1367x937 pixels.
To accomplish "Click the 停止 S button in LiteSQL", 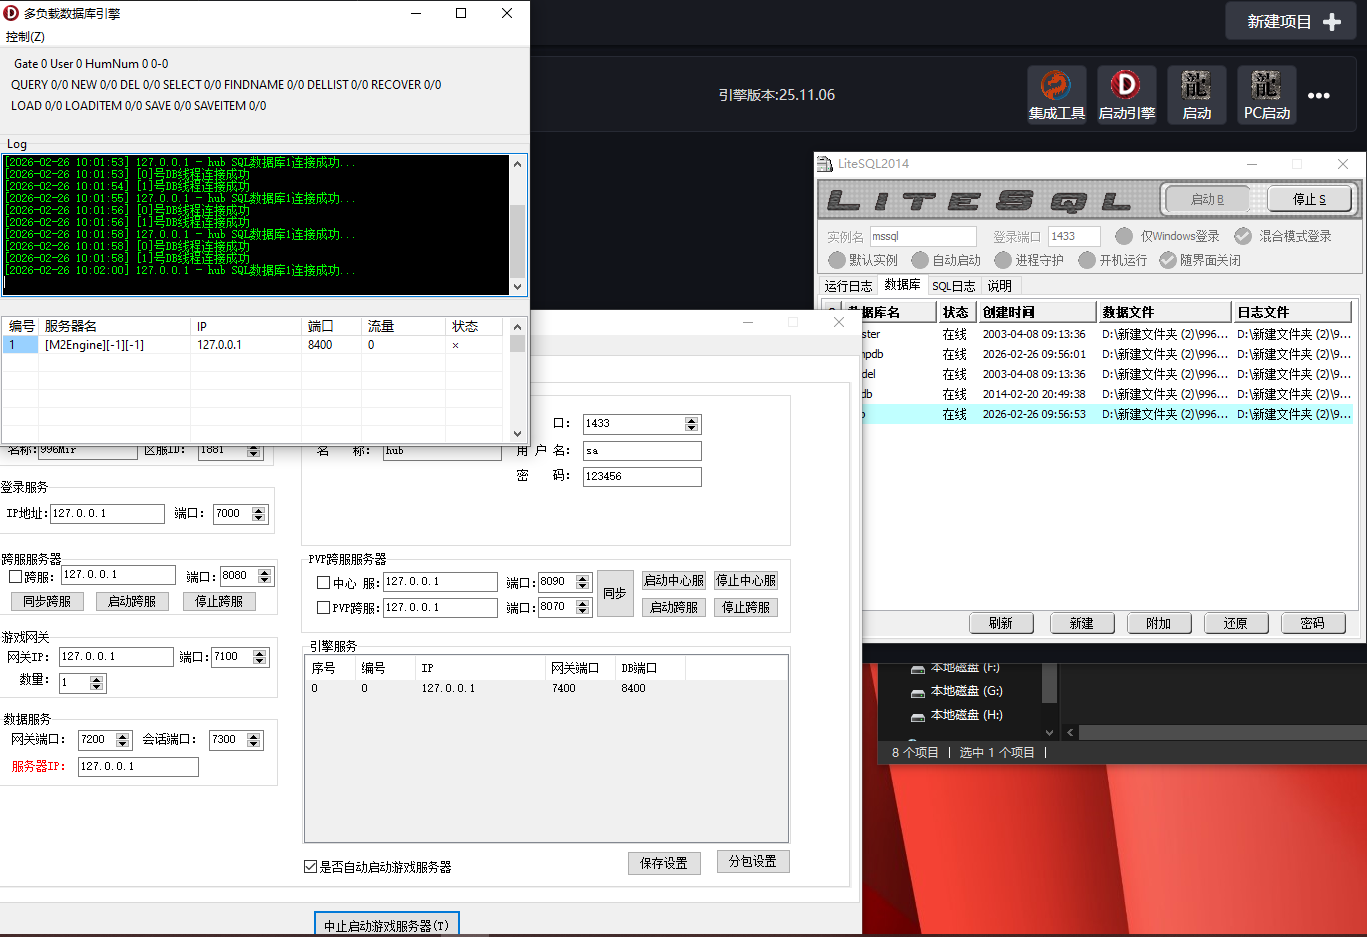I will 1309,199.
